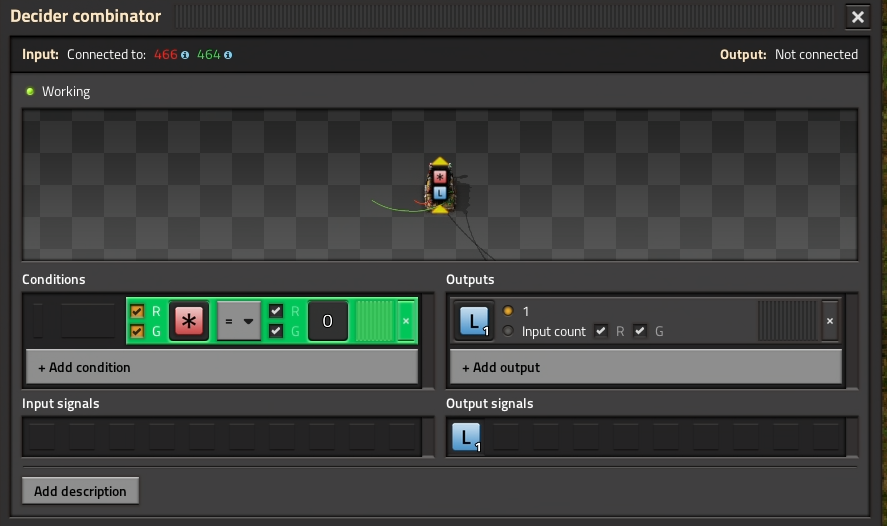The height and width of the screenshot is (526, 887).
Task: Toggle the Input count G checkbox
Action: (640, 331)
